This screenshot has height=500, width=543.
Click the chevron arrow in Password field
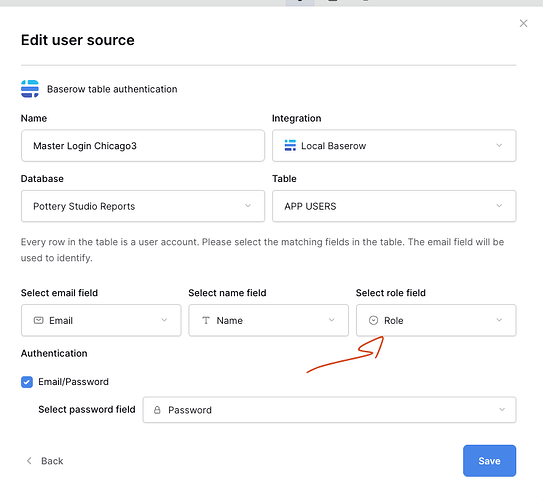coord(502,410)
